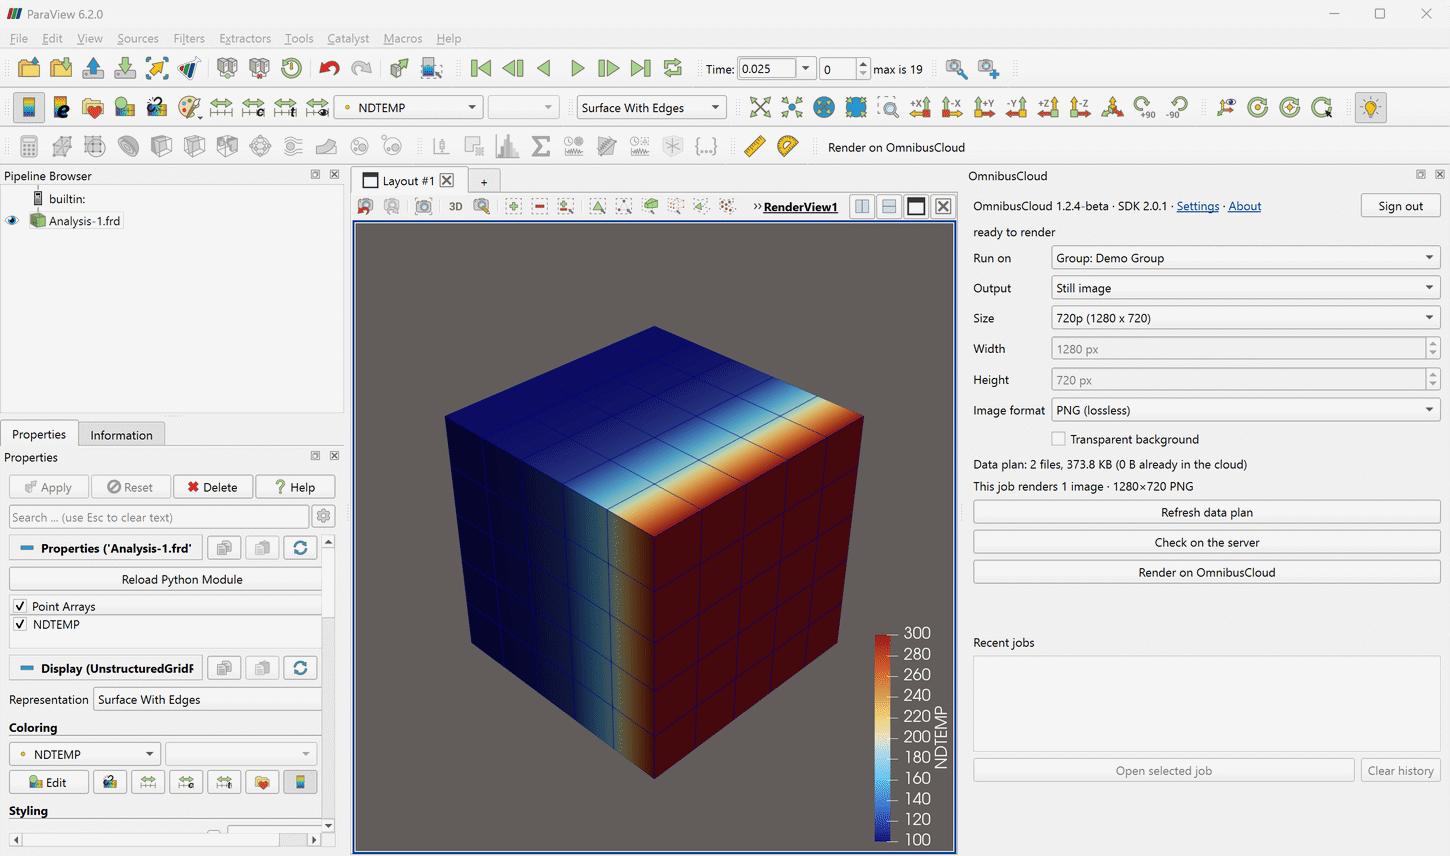
Task: Open the toolbar NDTEMP coloring dropdown
Action: click(x=408, y=108)
